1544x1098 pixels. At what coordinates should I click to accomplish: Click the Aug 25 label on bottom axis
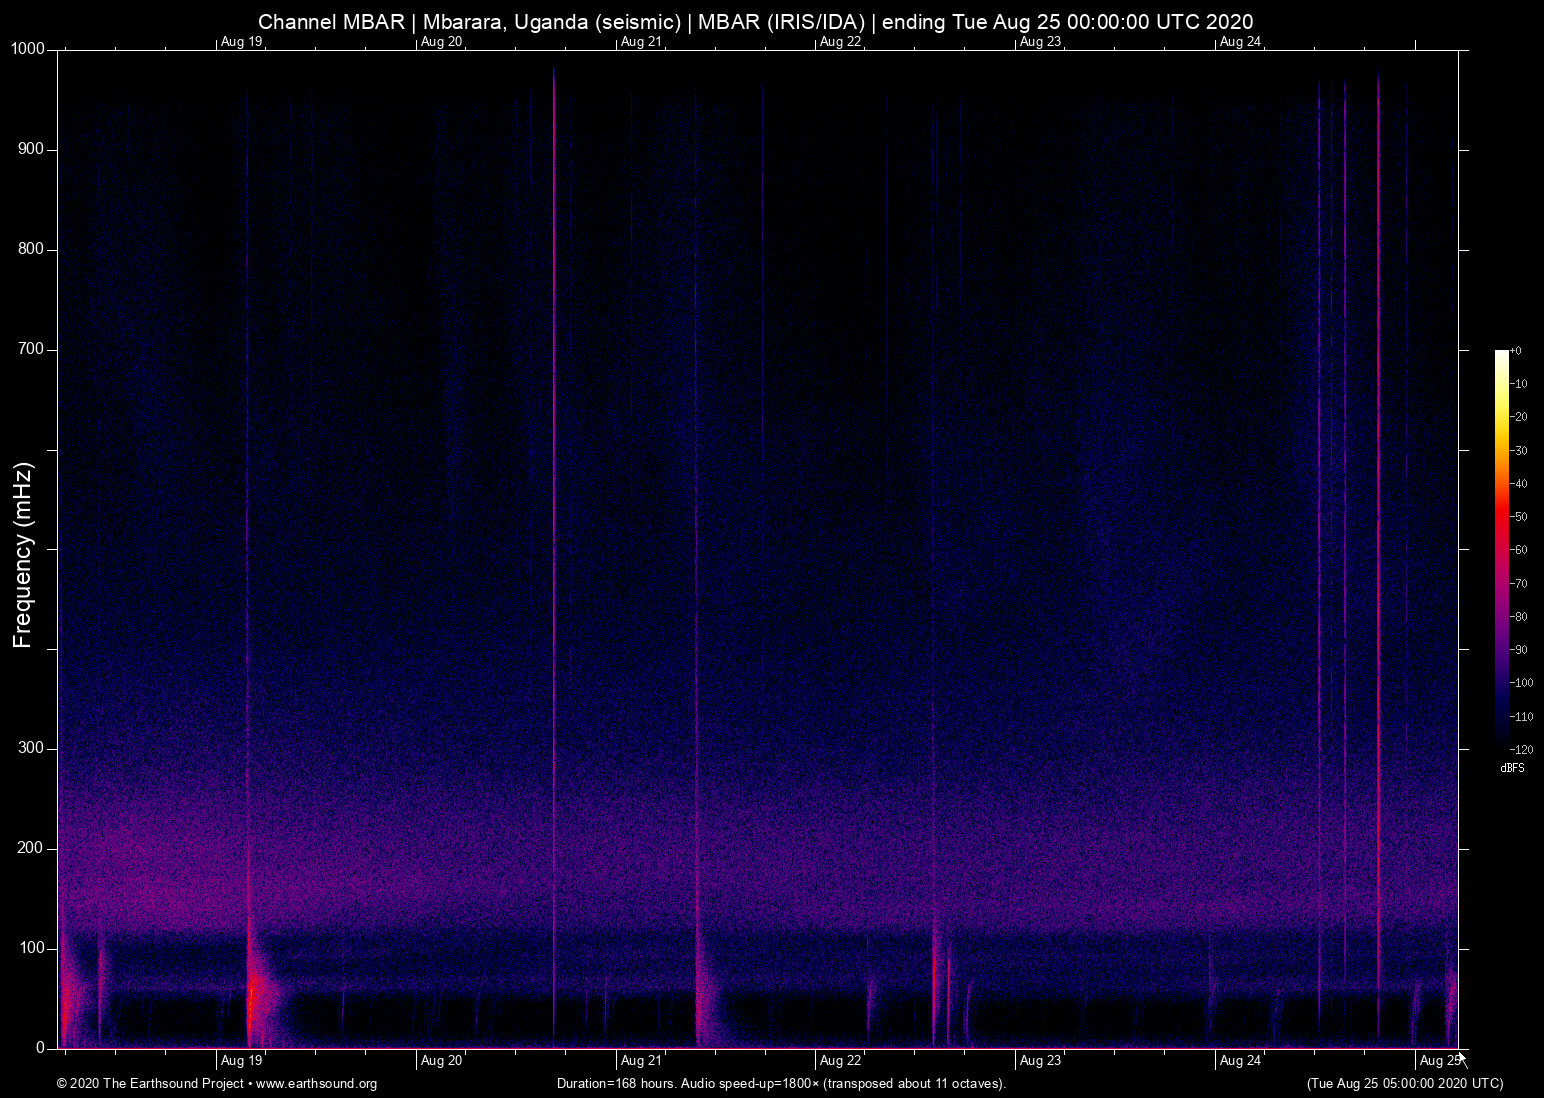1439,1061
